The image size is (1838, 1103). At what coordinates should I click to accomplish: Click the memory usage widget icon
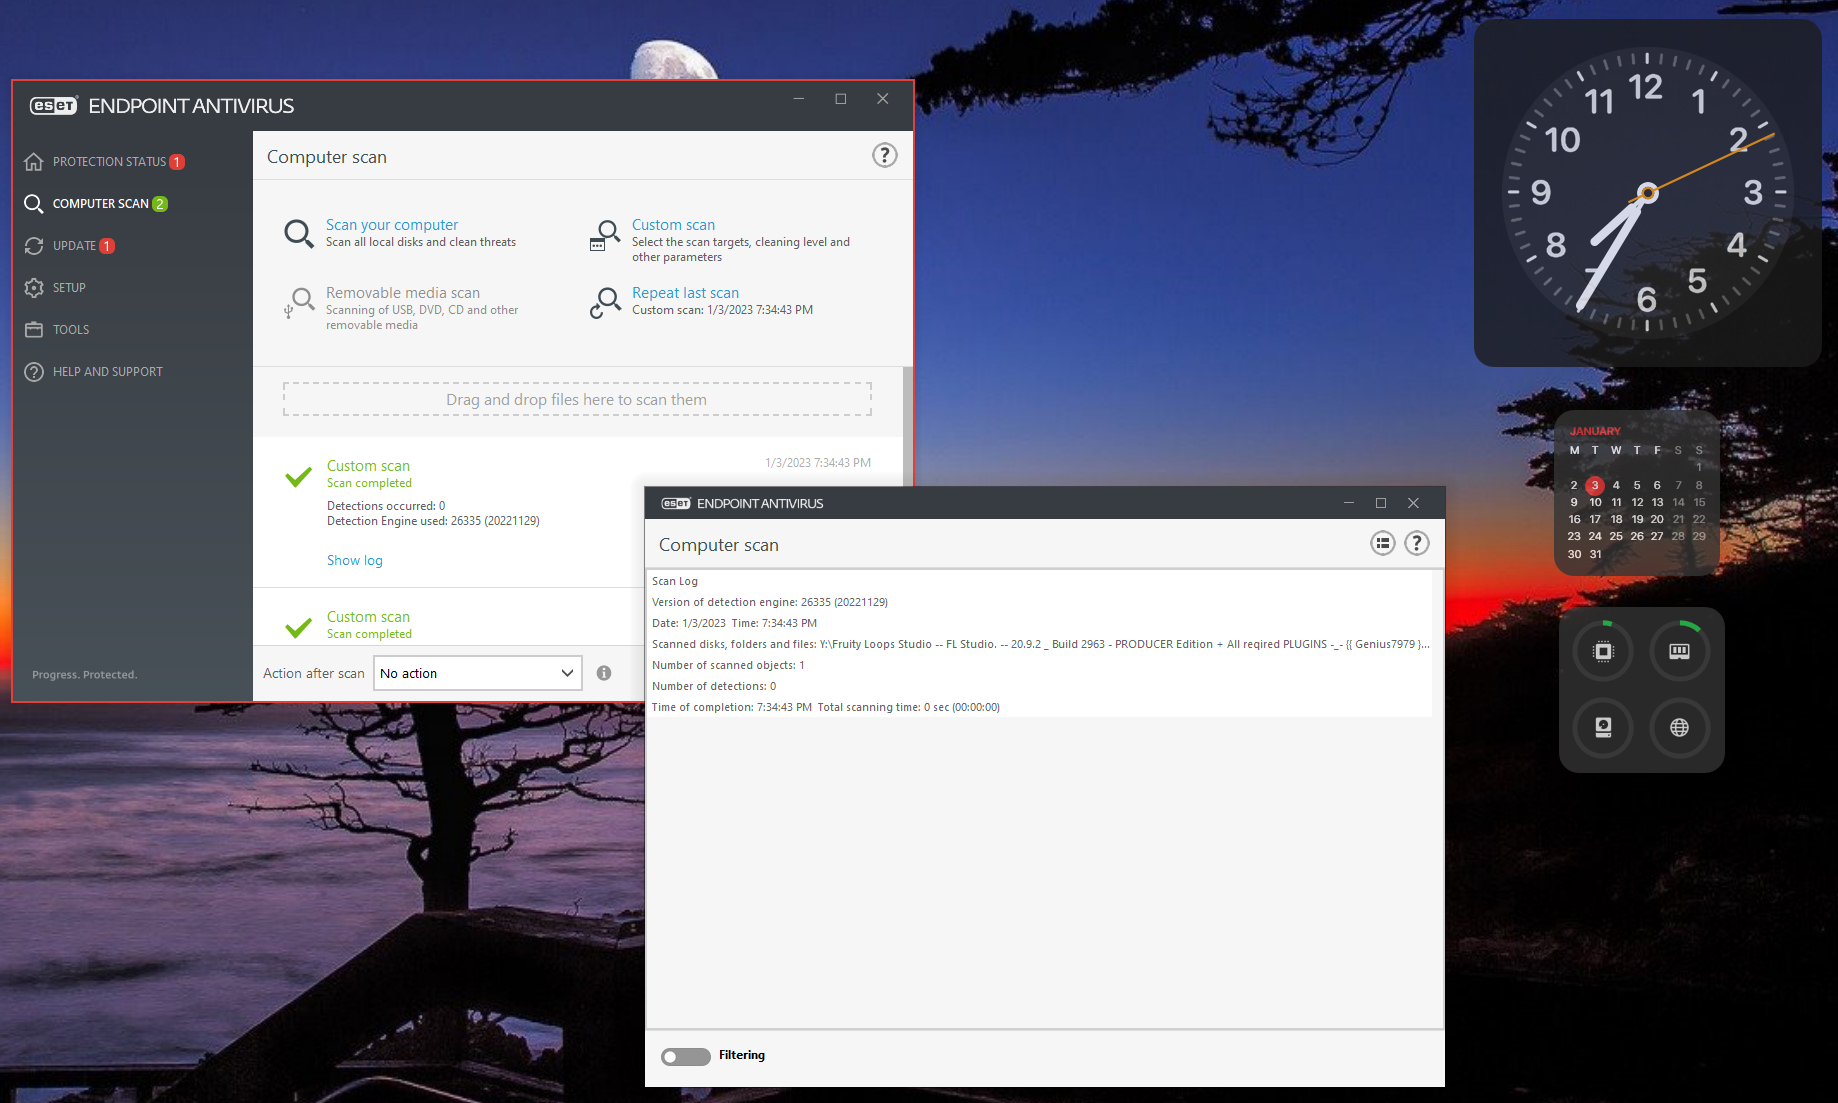(x=1679, y=651)
